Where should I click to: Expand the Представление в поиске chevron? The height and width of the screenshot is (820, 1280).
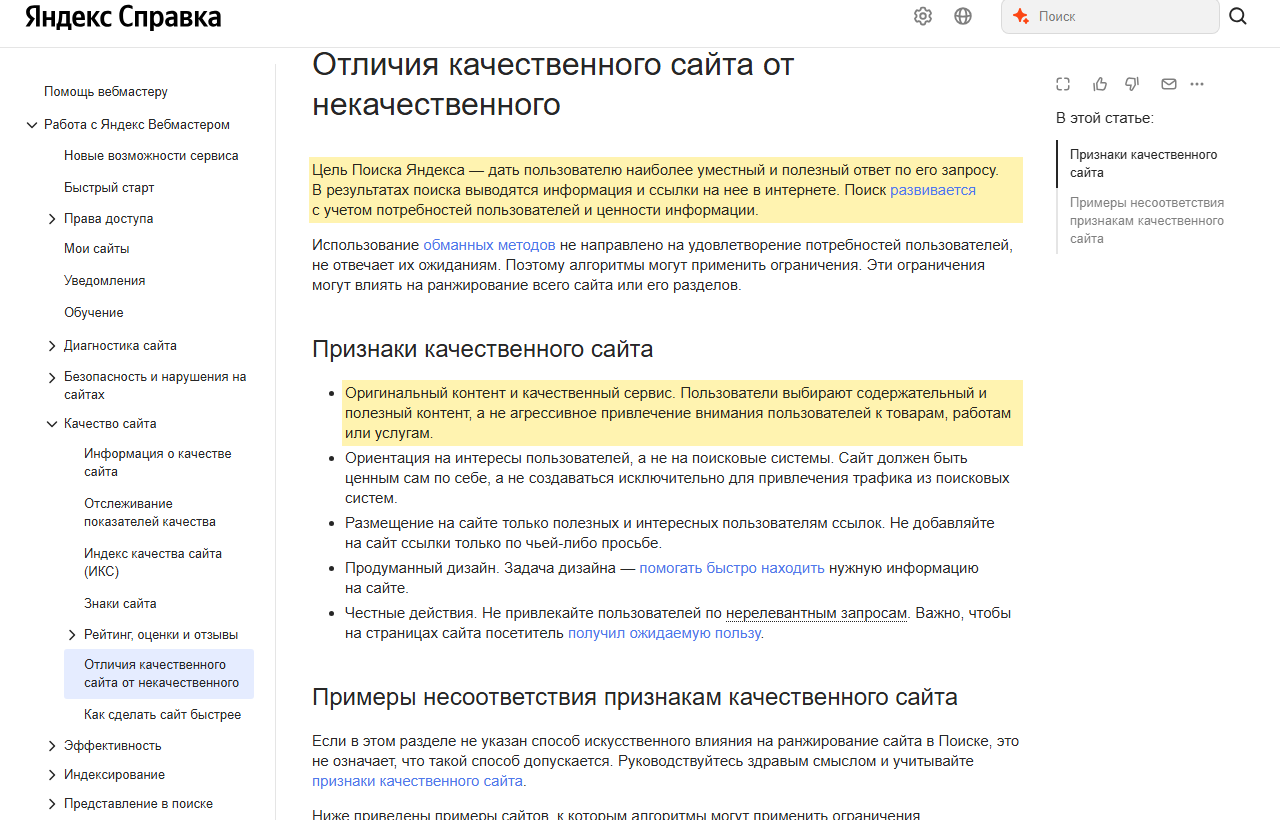(x=52, y=804)
